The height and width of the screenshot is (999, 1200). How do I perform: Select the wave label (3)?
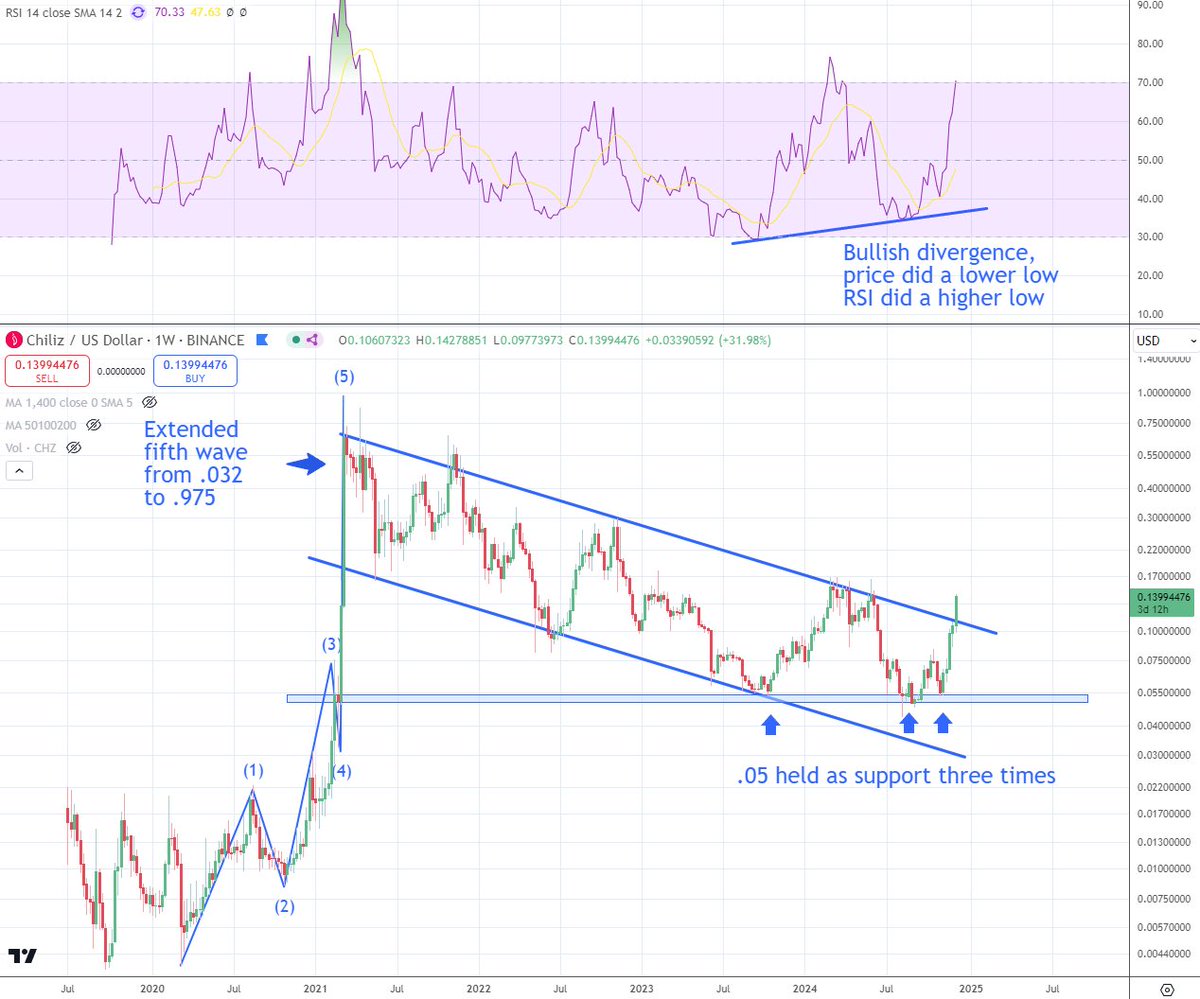point(331,644)
